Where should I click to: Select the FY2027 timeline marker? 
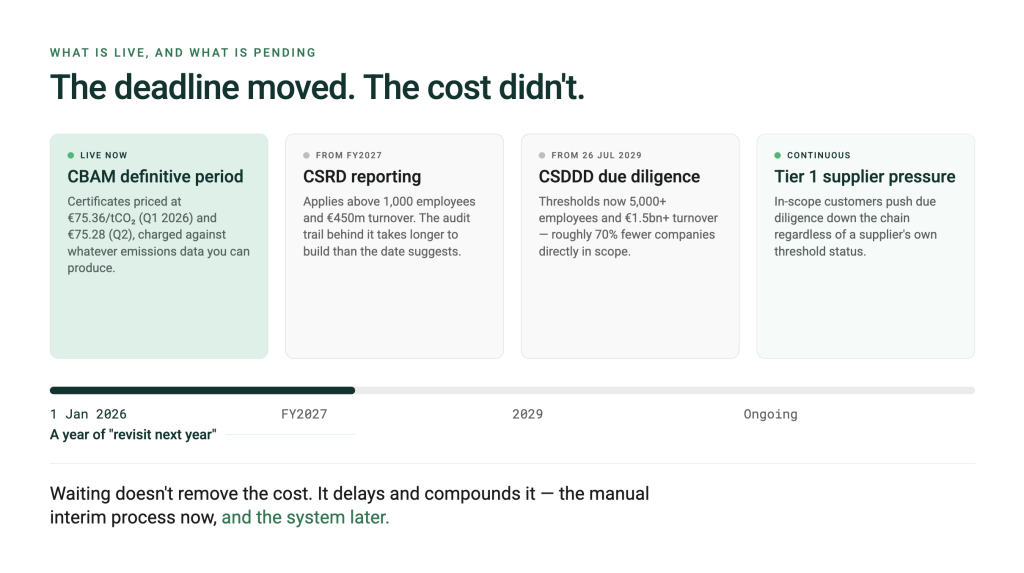(x=304, y=414)
